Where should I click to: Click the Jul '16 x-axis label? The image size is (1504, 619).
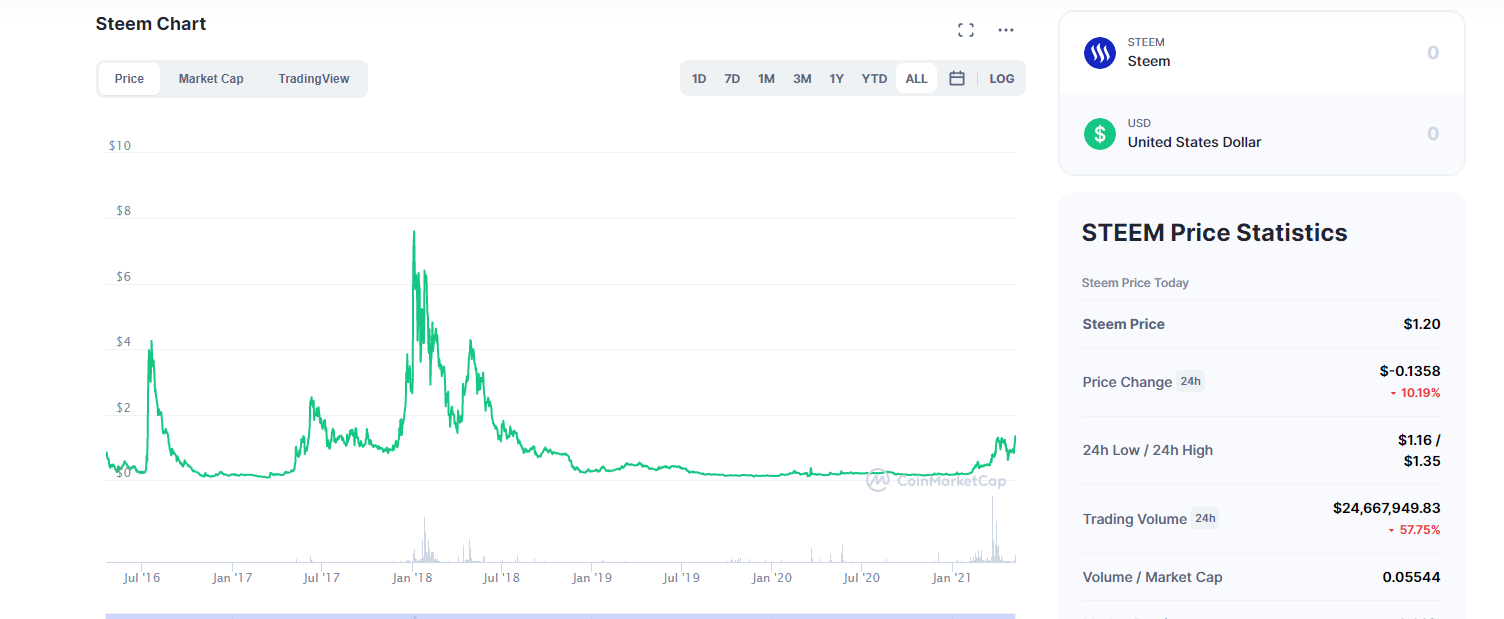click(142, 578)
